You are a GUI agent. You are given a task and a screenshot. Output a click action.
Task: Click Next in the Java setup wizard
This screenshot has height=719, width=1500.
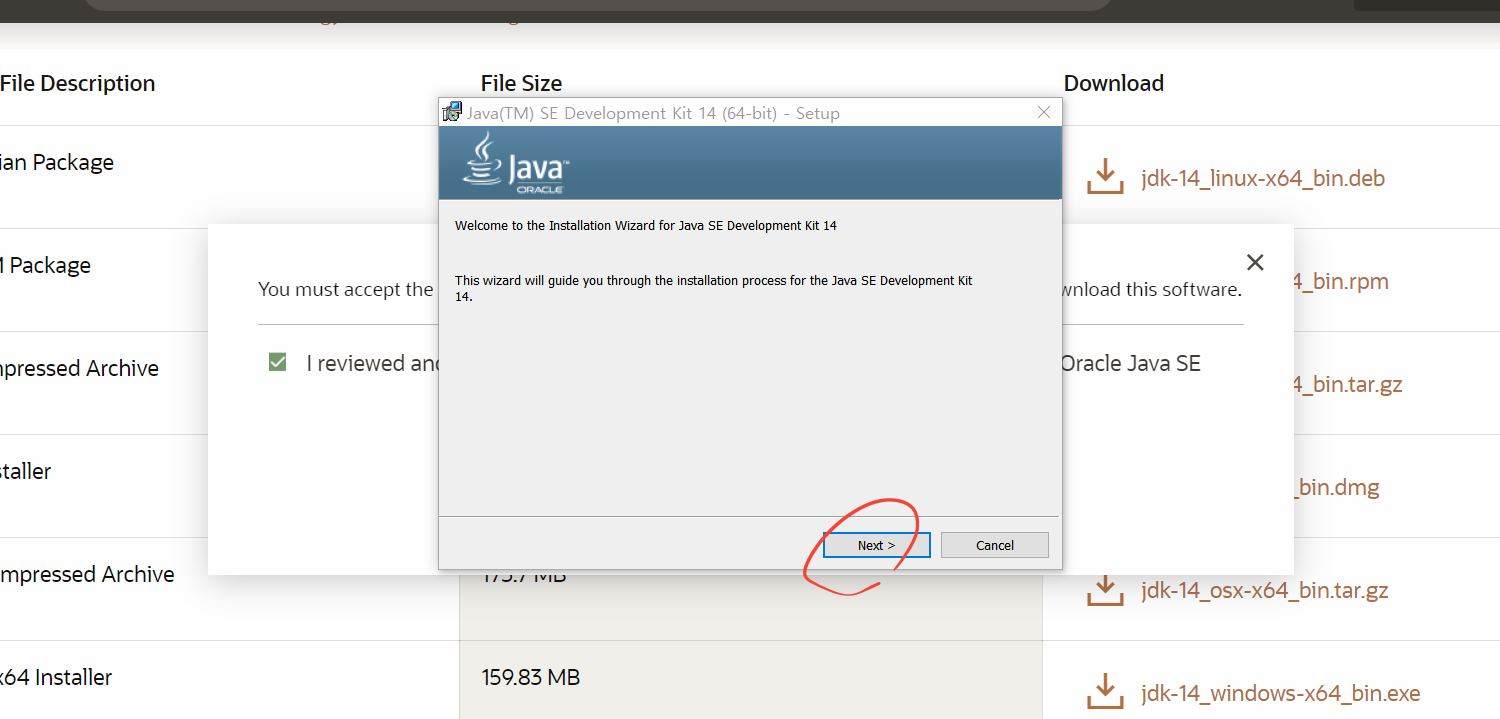(x=876, y=545)
